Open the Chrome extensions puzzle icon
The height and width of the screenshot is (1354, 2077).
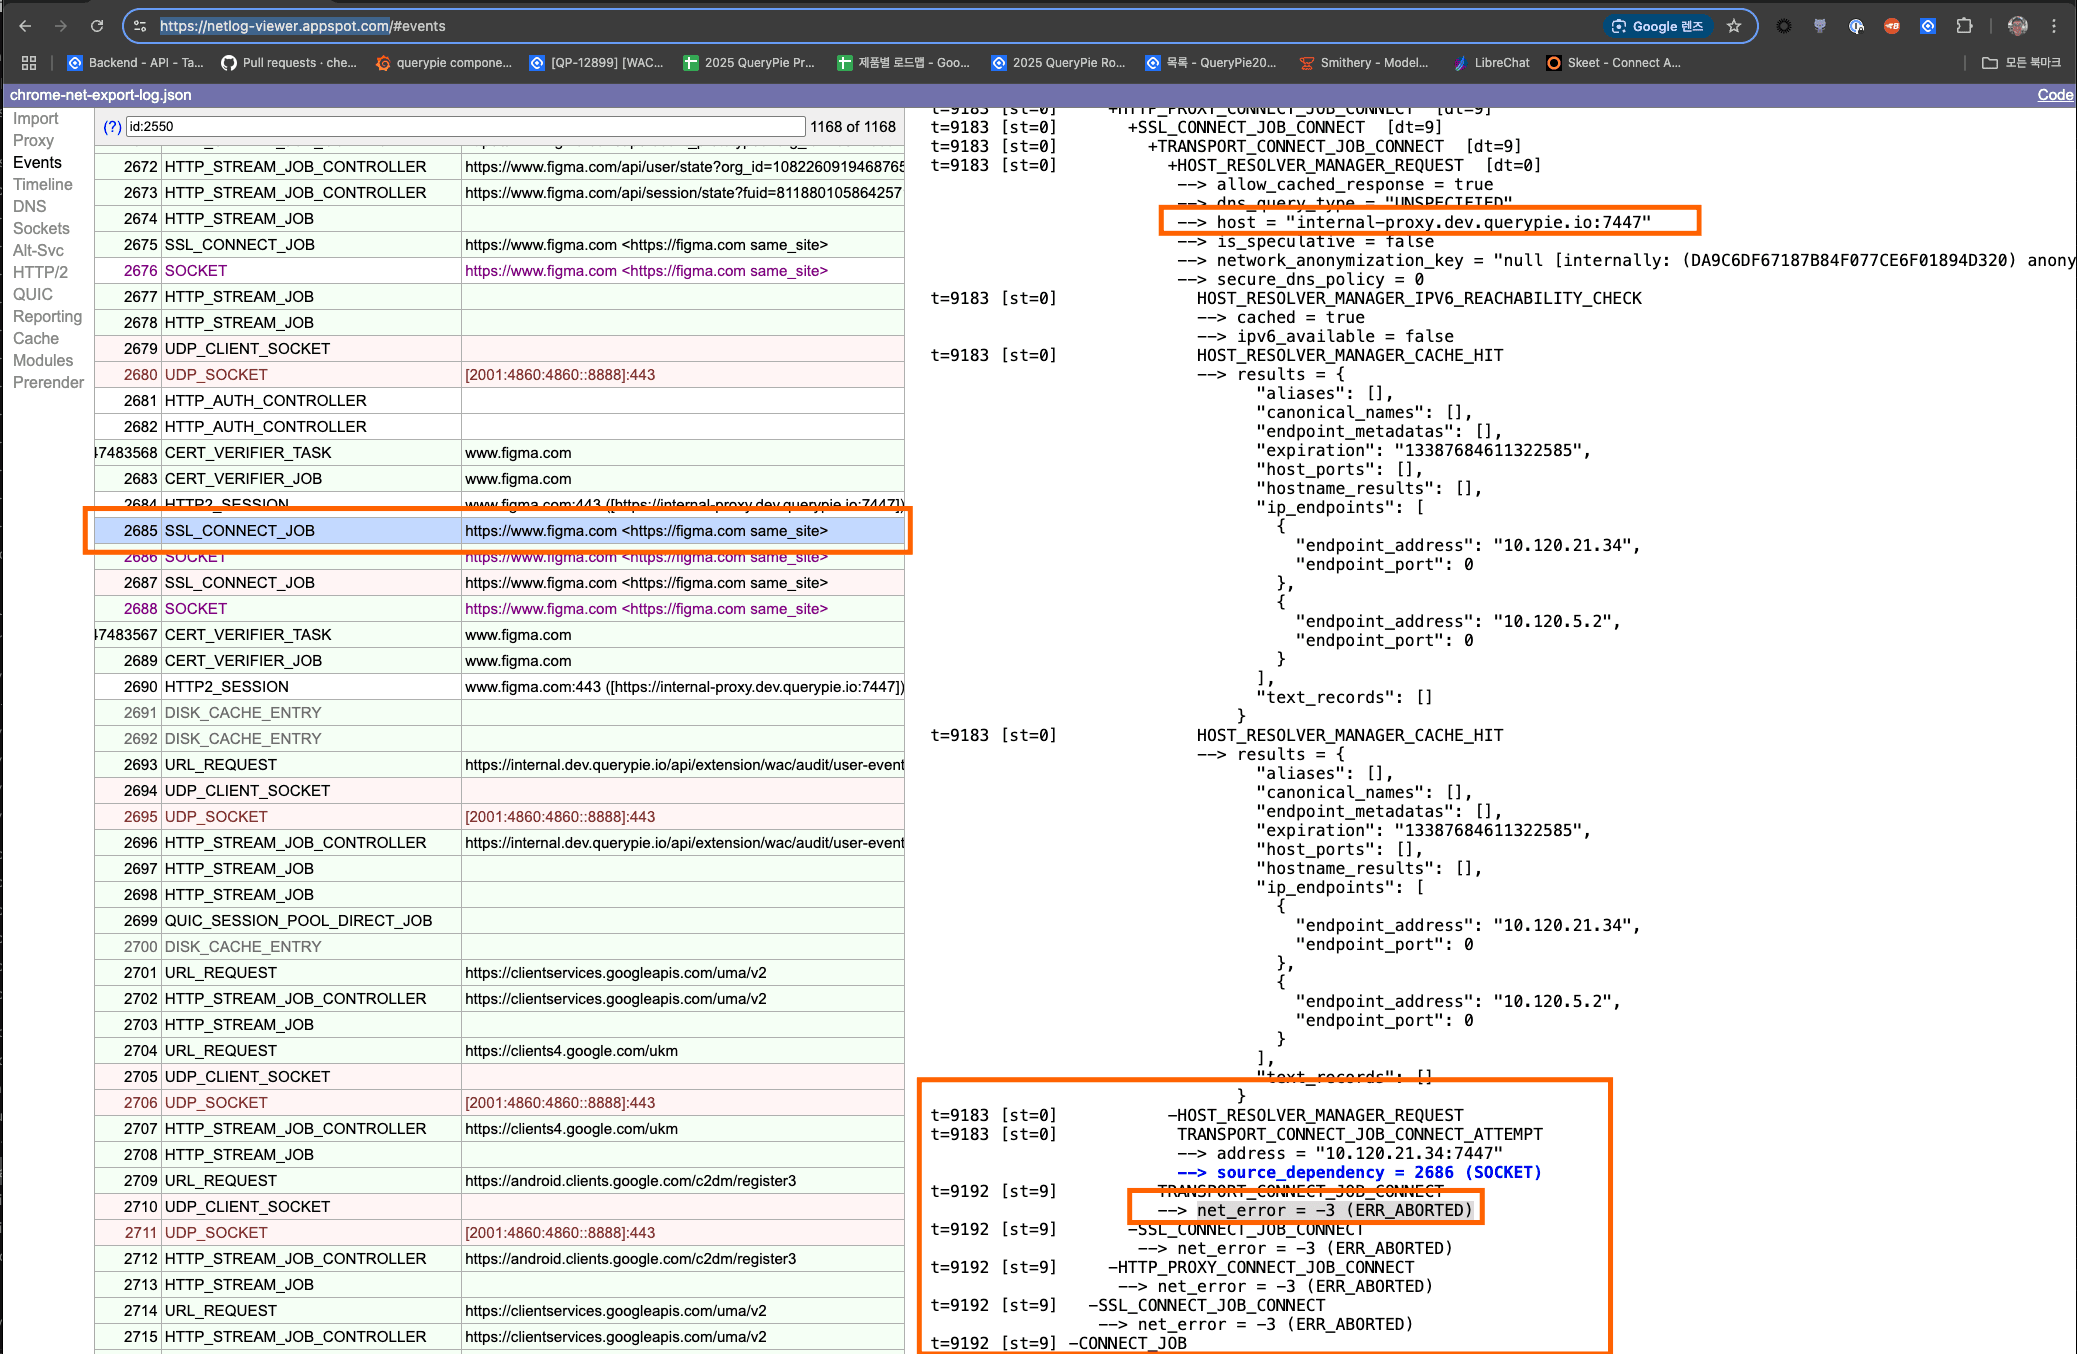(1964, 26)
